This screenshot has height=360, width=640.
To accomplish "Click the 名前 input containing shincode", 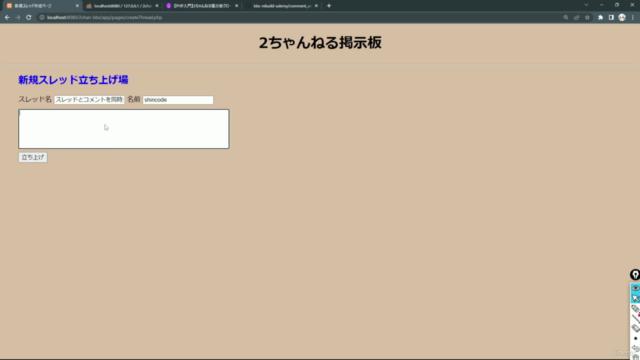I will point(178,100).
